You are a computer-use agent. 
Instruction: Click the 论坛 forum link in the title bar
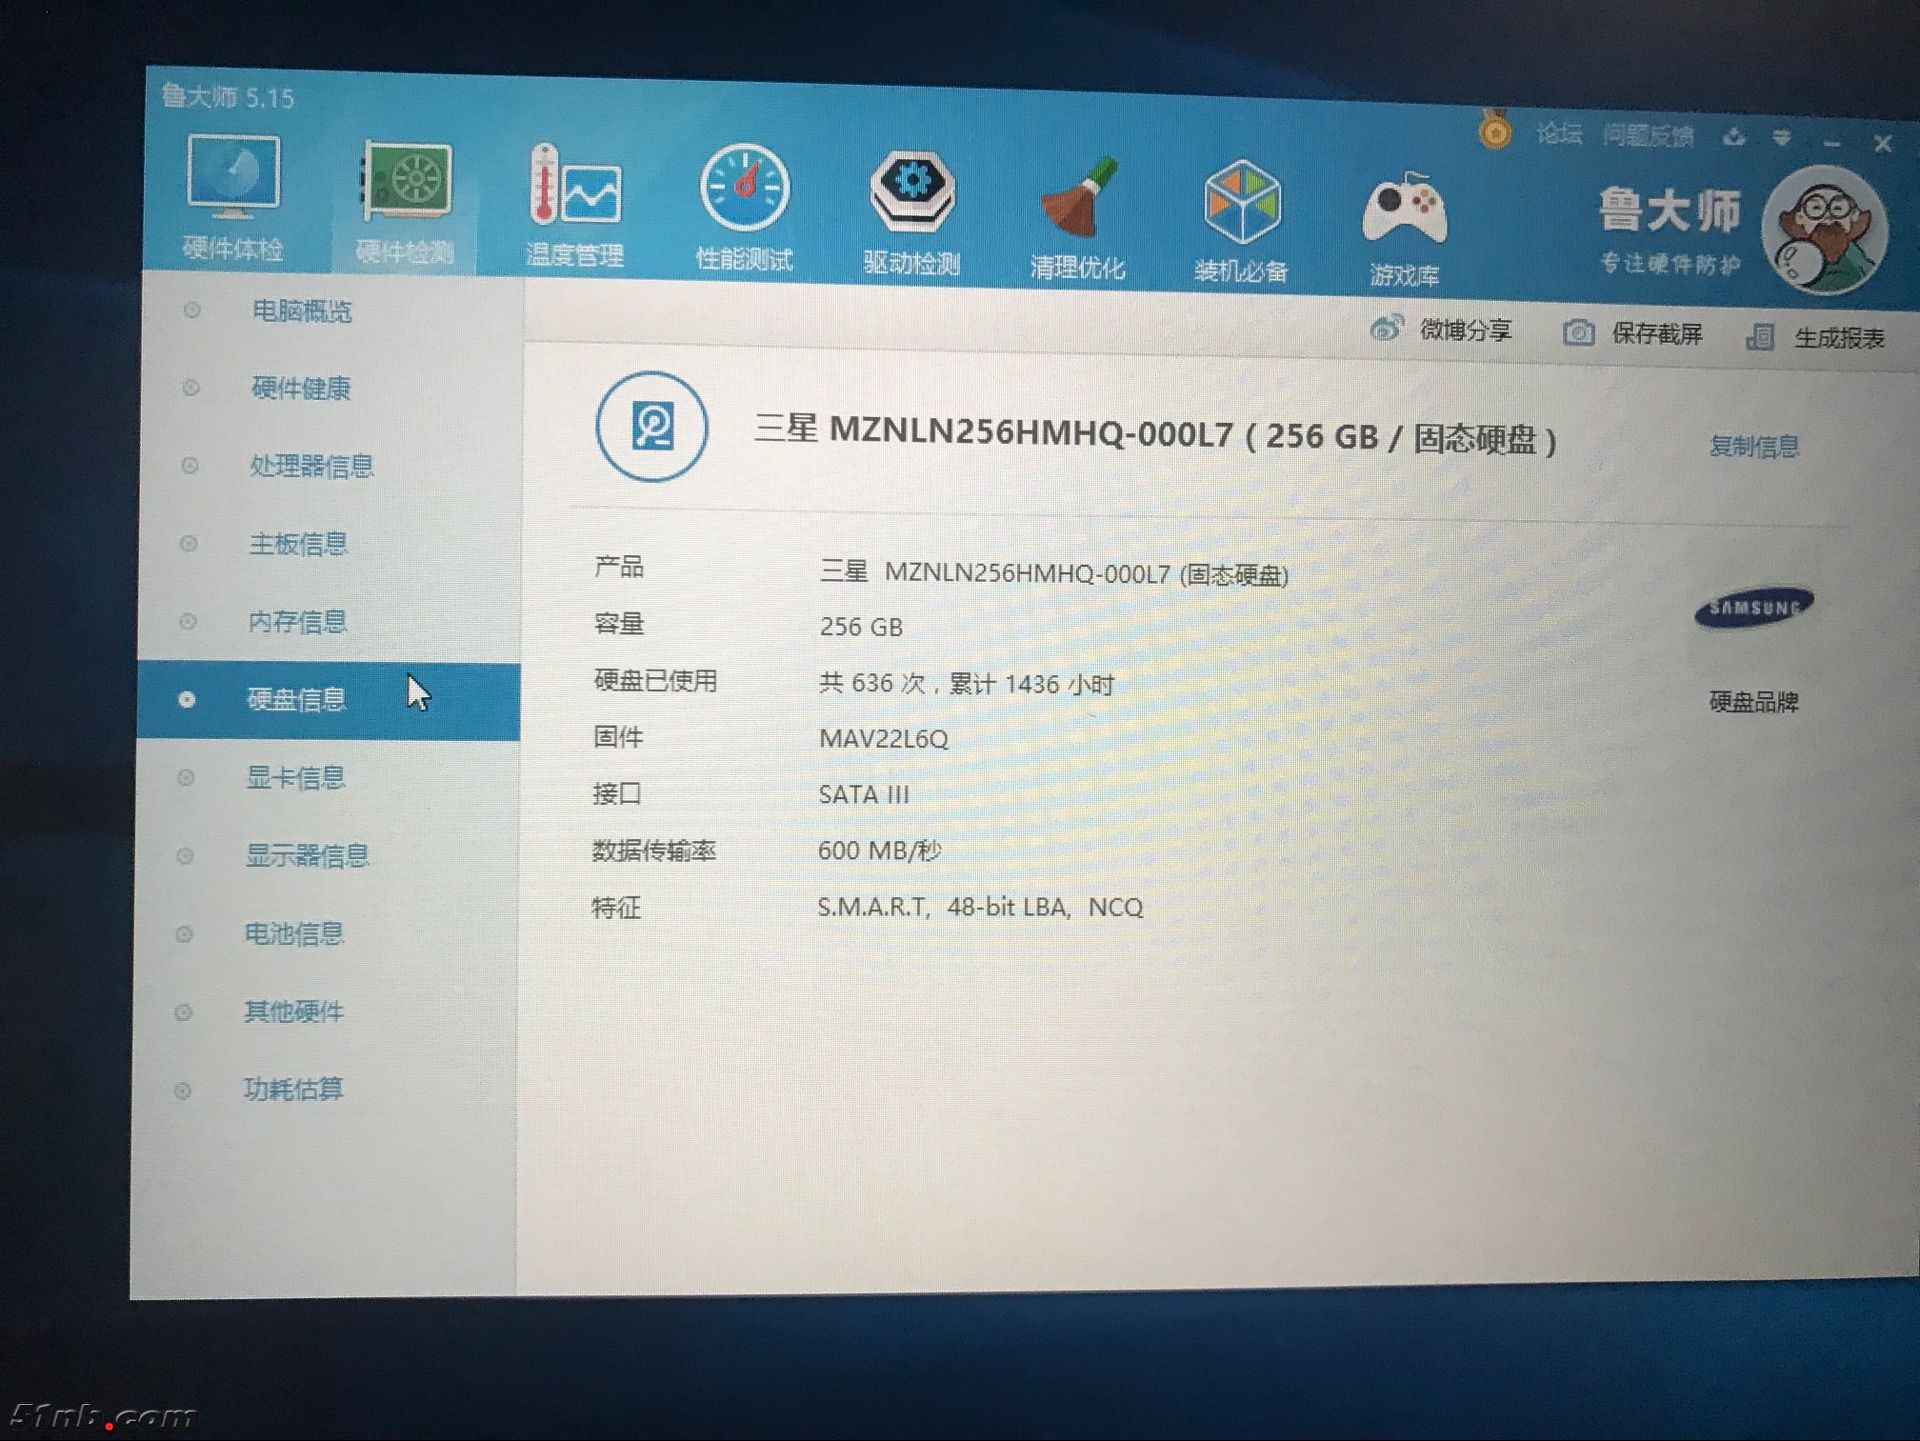(1558, 133)
